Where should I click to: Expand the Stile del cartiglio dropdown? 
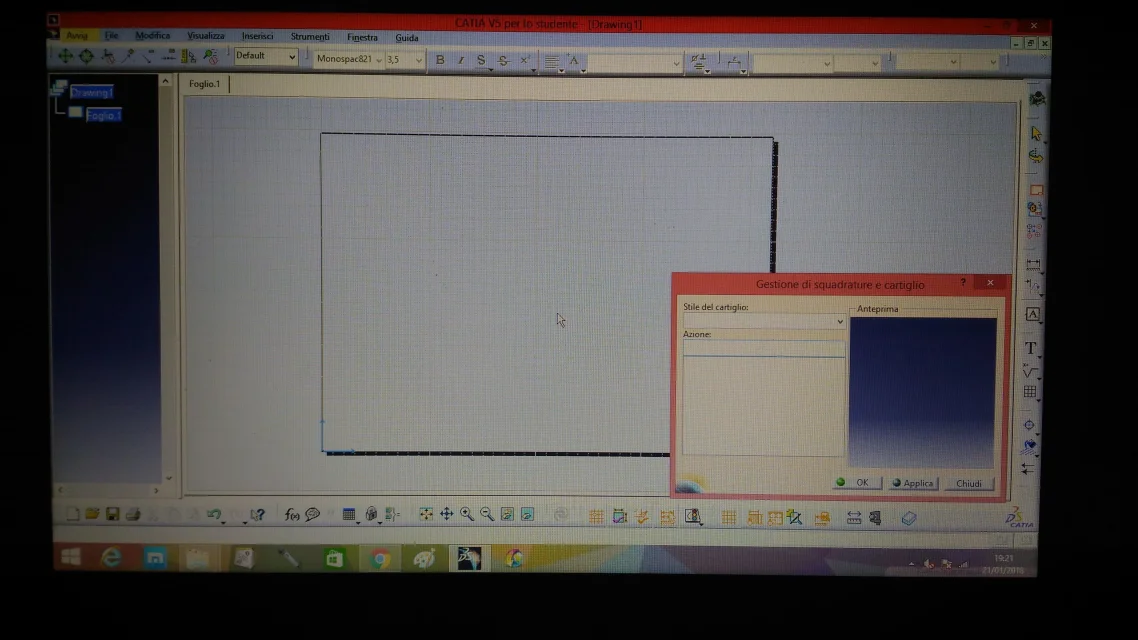839,321
